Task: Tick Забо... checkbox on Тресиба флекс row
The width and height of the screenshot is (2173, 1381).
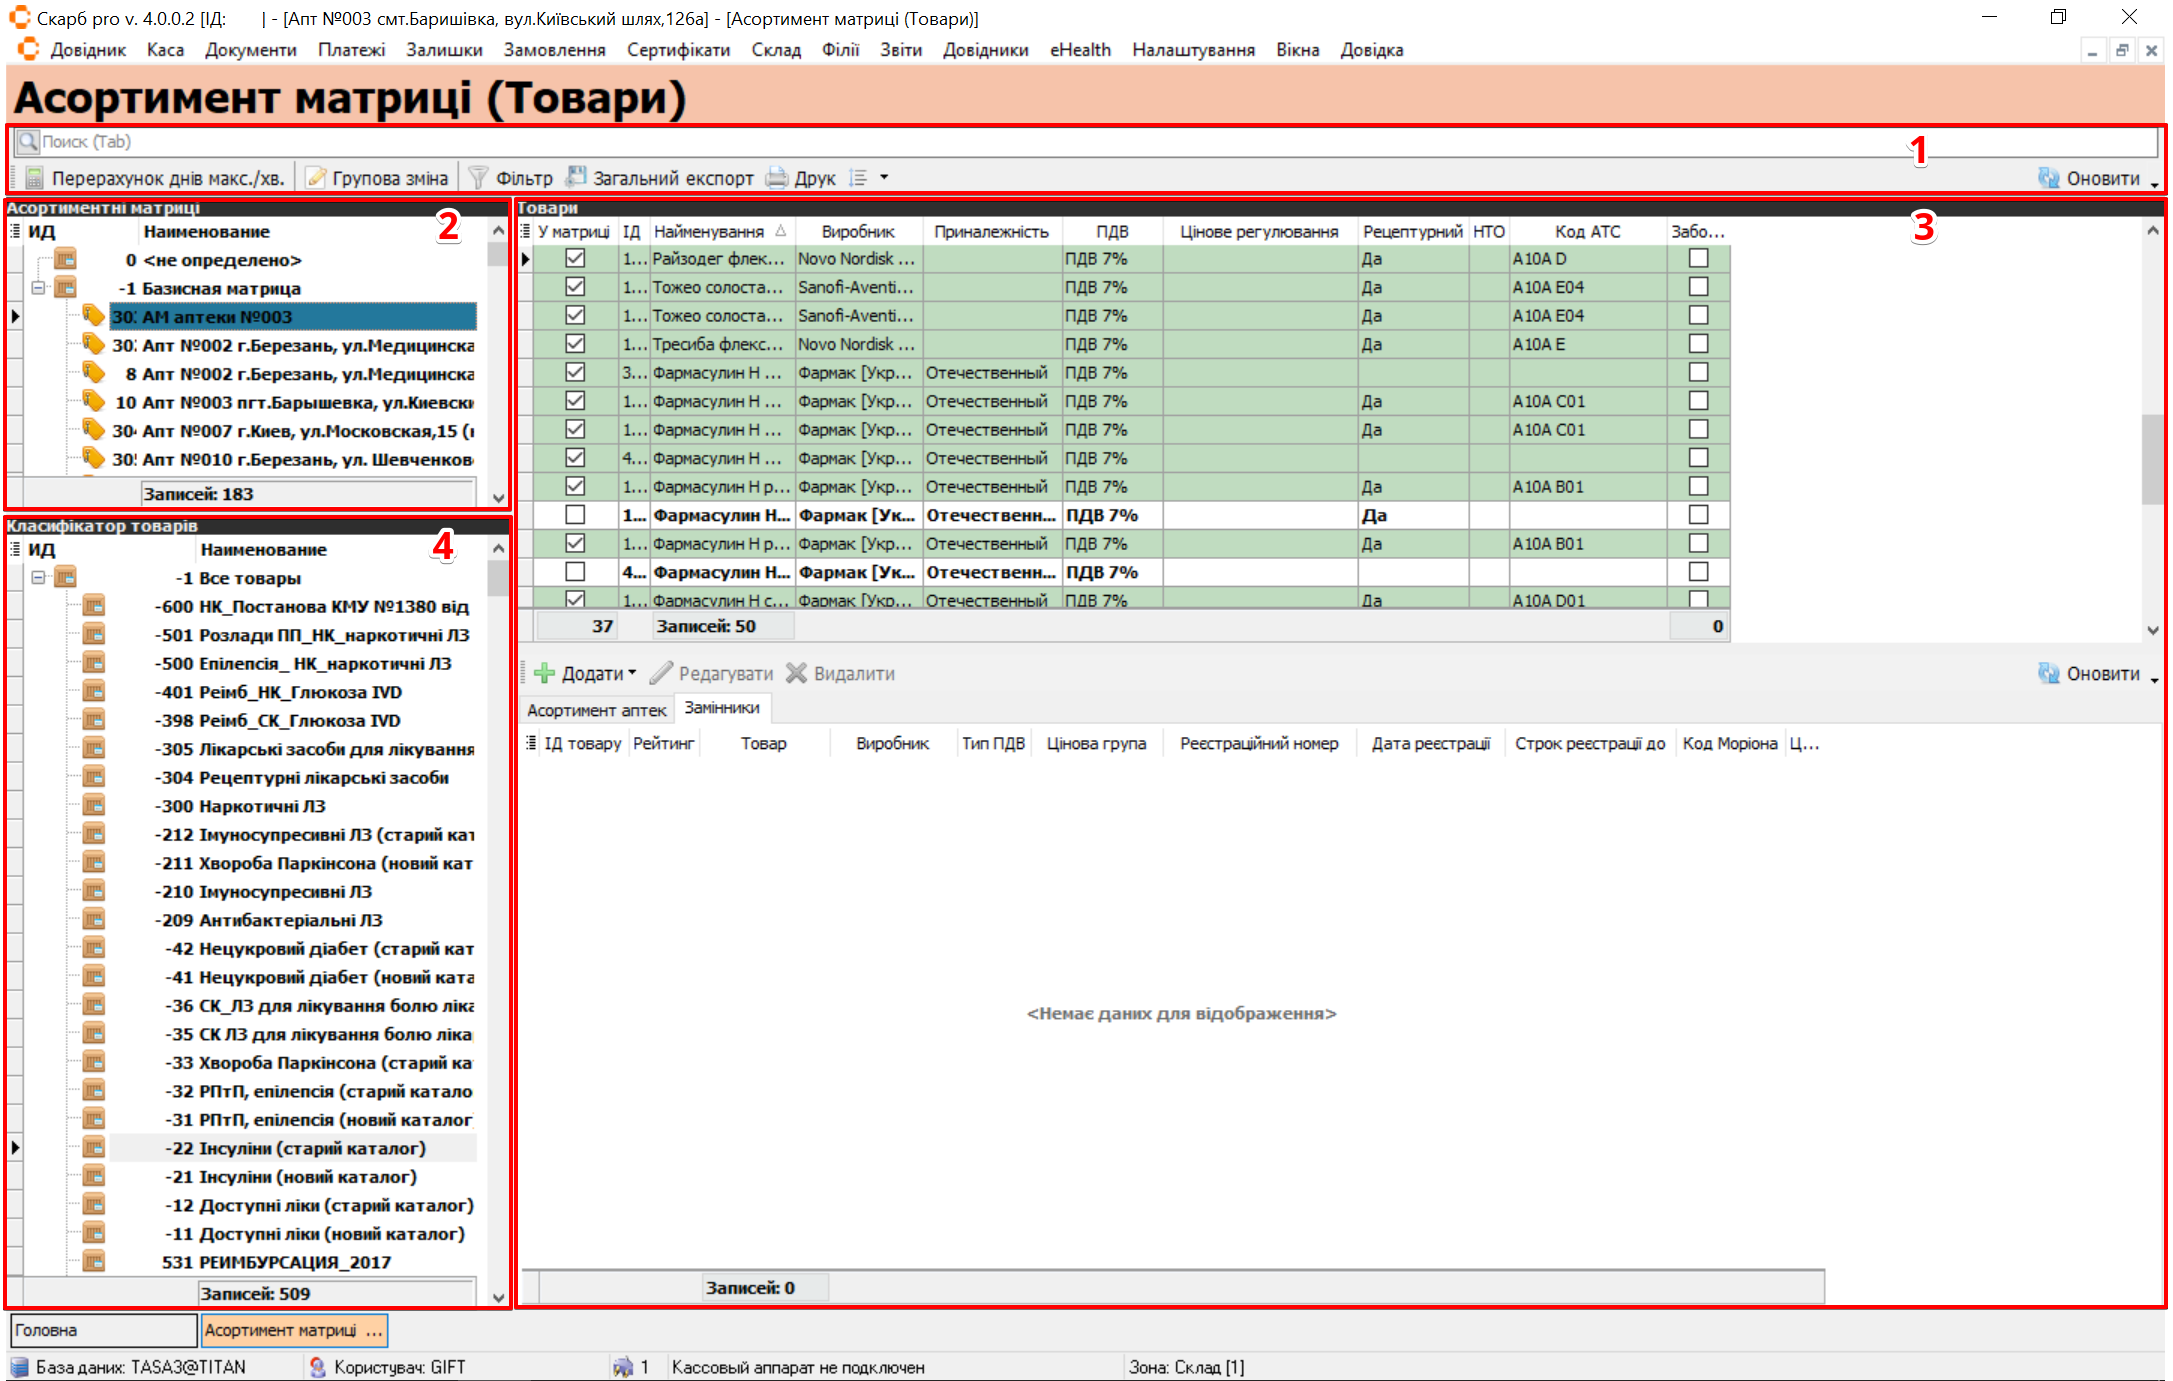Action: (1698, 344)
